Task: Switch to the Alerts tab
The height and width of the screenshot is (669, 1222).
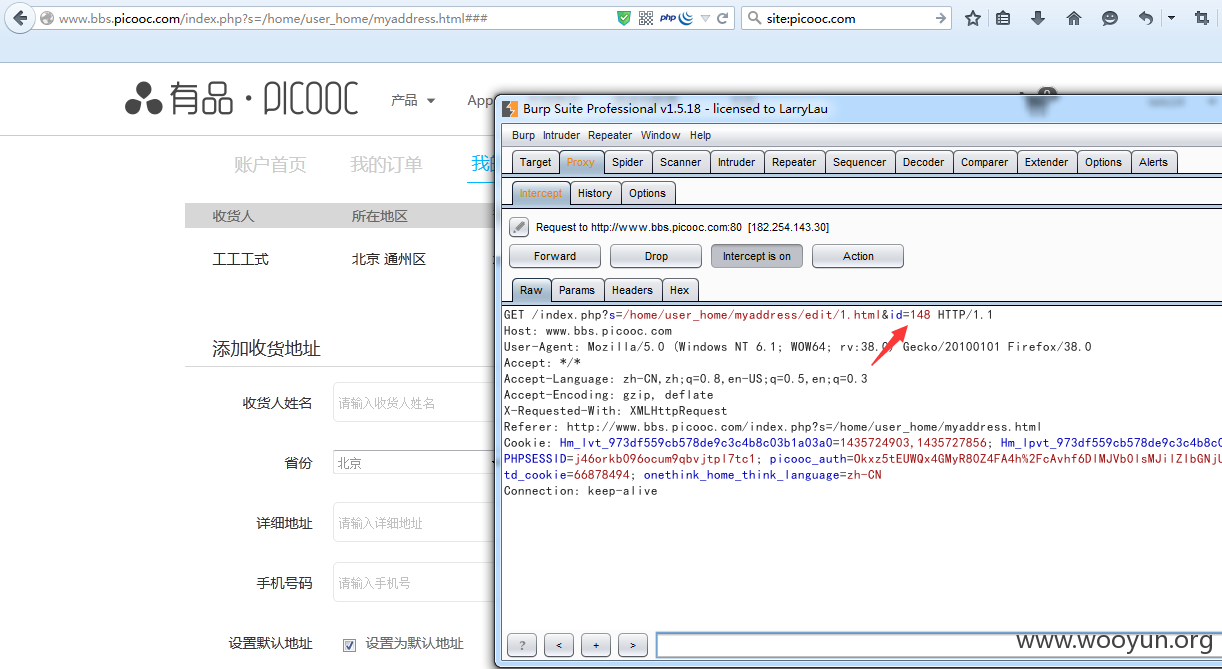Action: coord(1153,162)
